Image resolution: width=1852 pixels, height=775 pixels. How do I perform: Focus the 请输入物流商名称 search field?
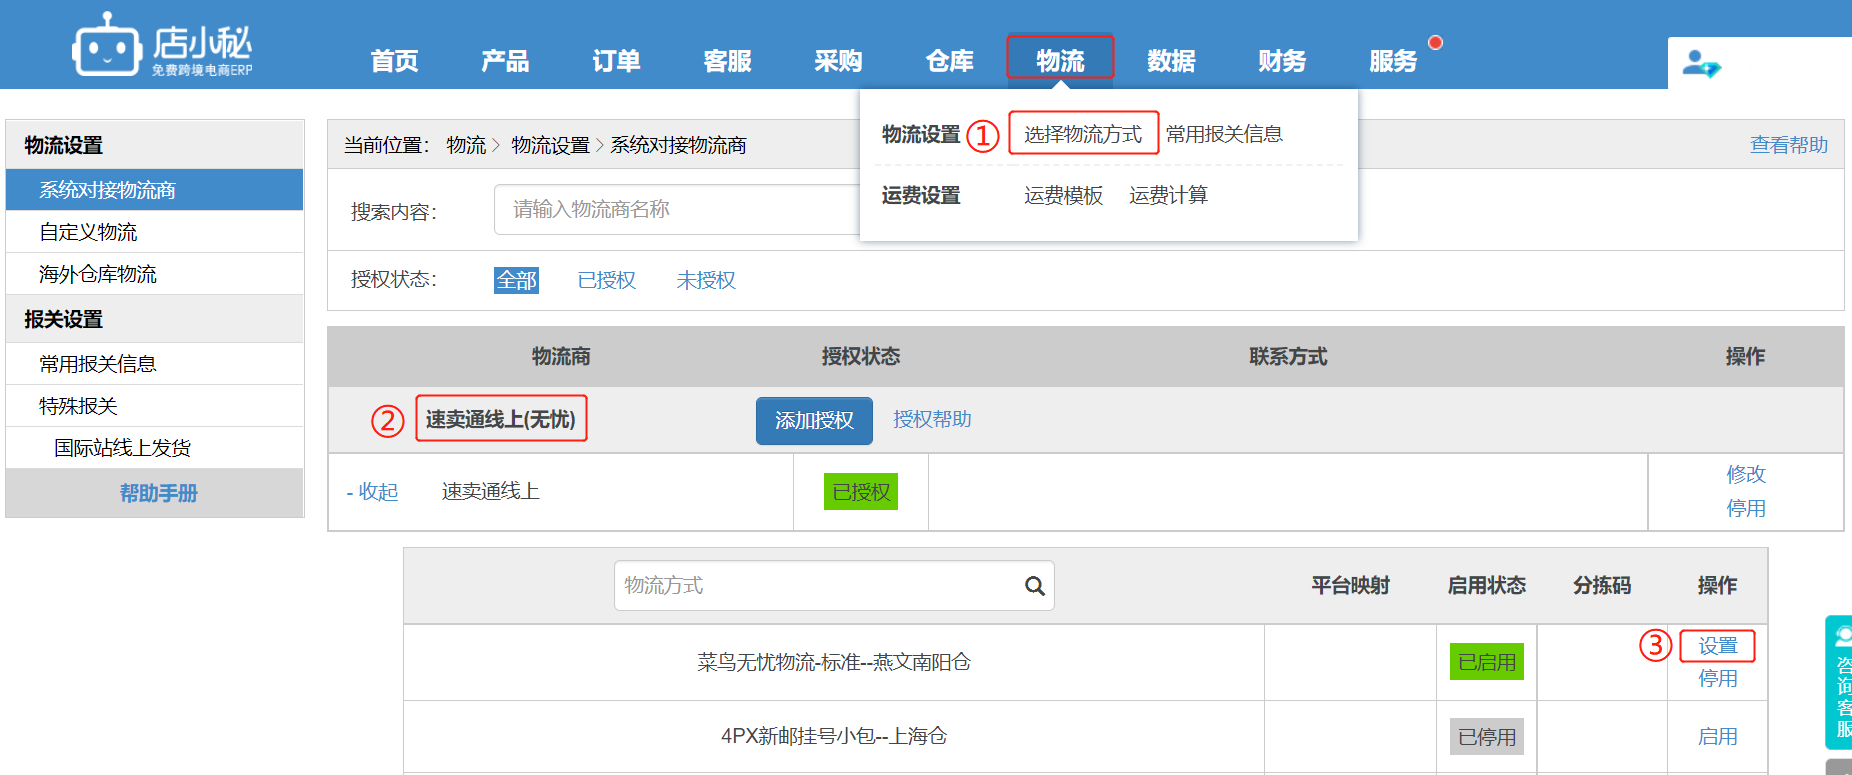pos(677,209)
